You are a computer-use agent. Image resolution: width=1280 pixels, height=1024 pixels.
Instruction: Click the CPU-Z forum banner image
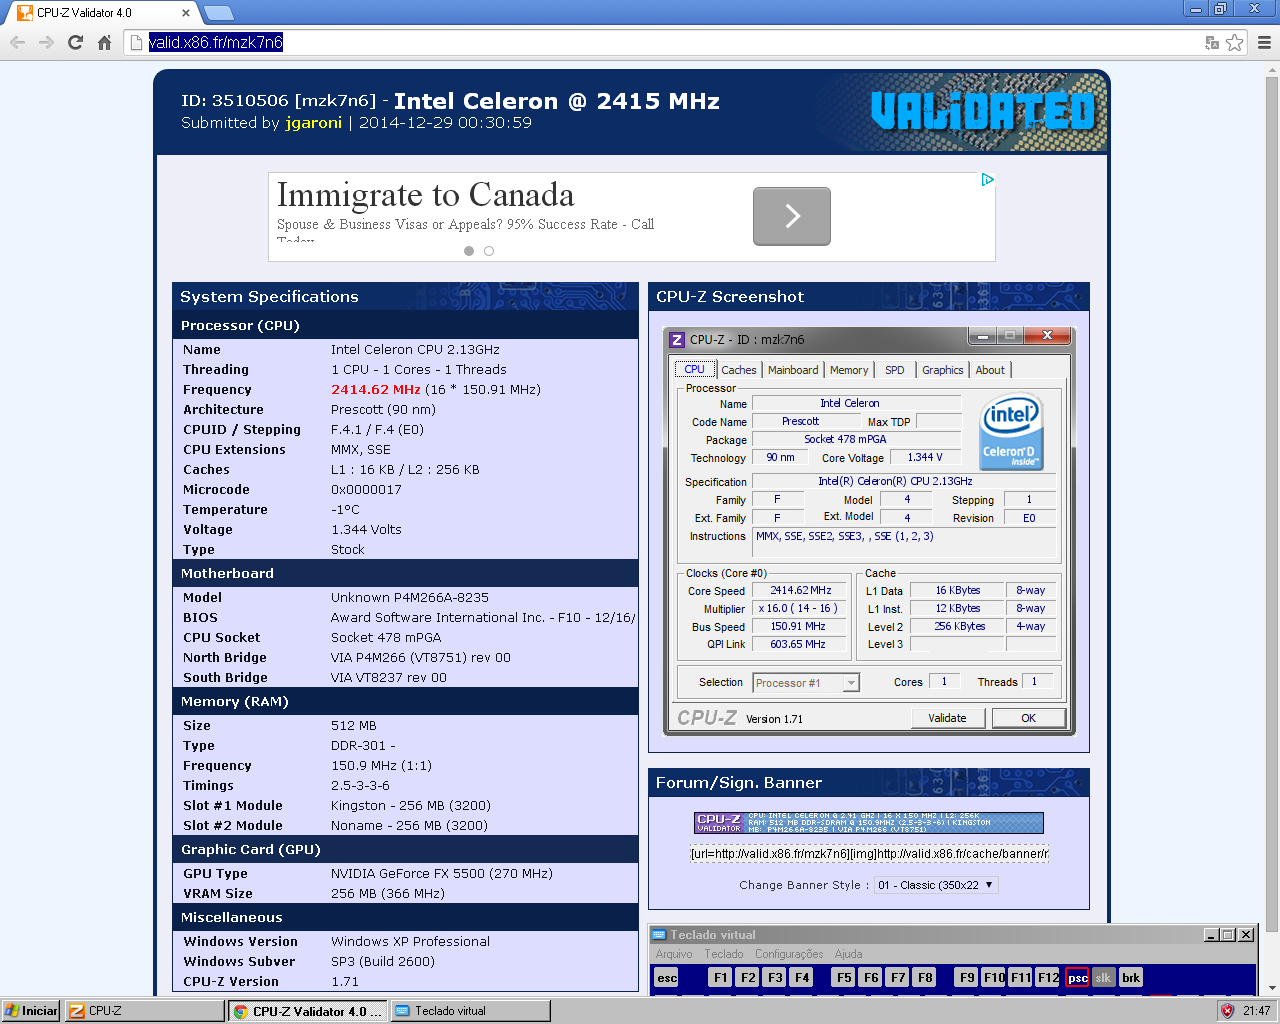click(x=869, y=823)
